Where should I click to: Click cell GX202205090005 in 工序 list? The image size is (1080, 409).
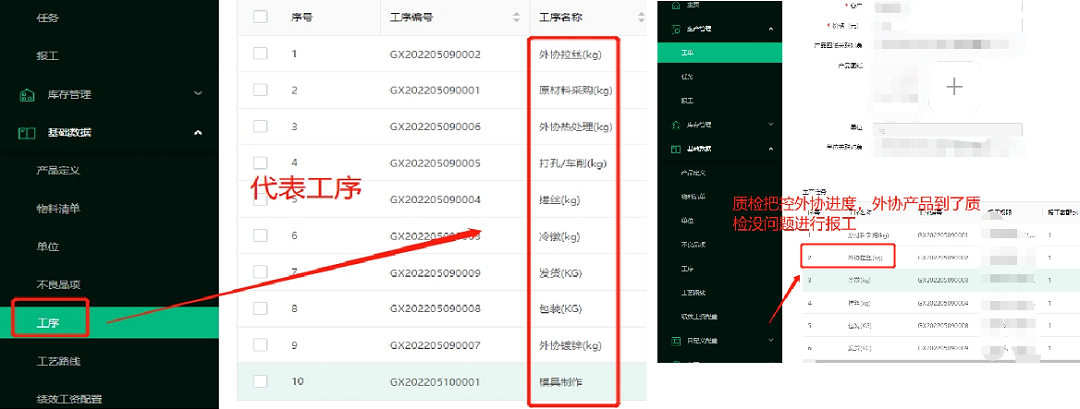point(435,163)
